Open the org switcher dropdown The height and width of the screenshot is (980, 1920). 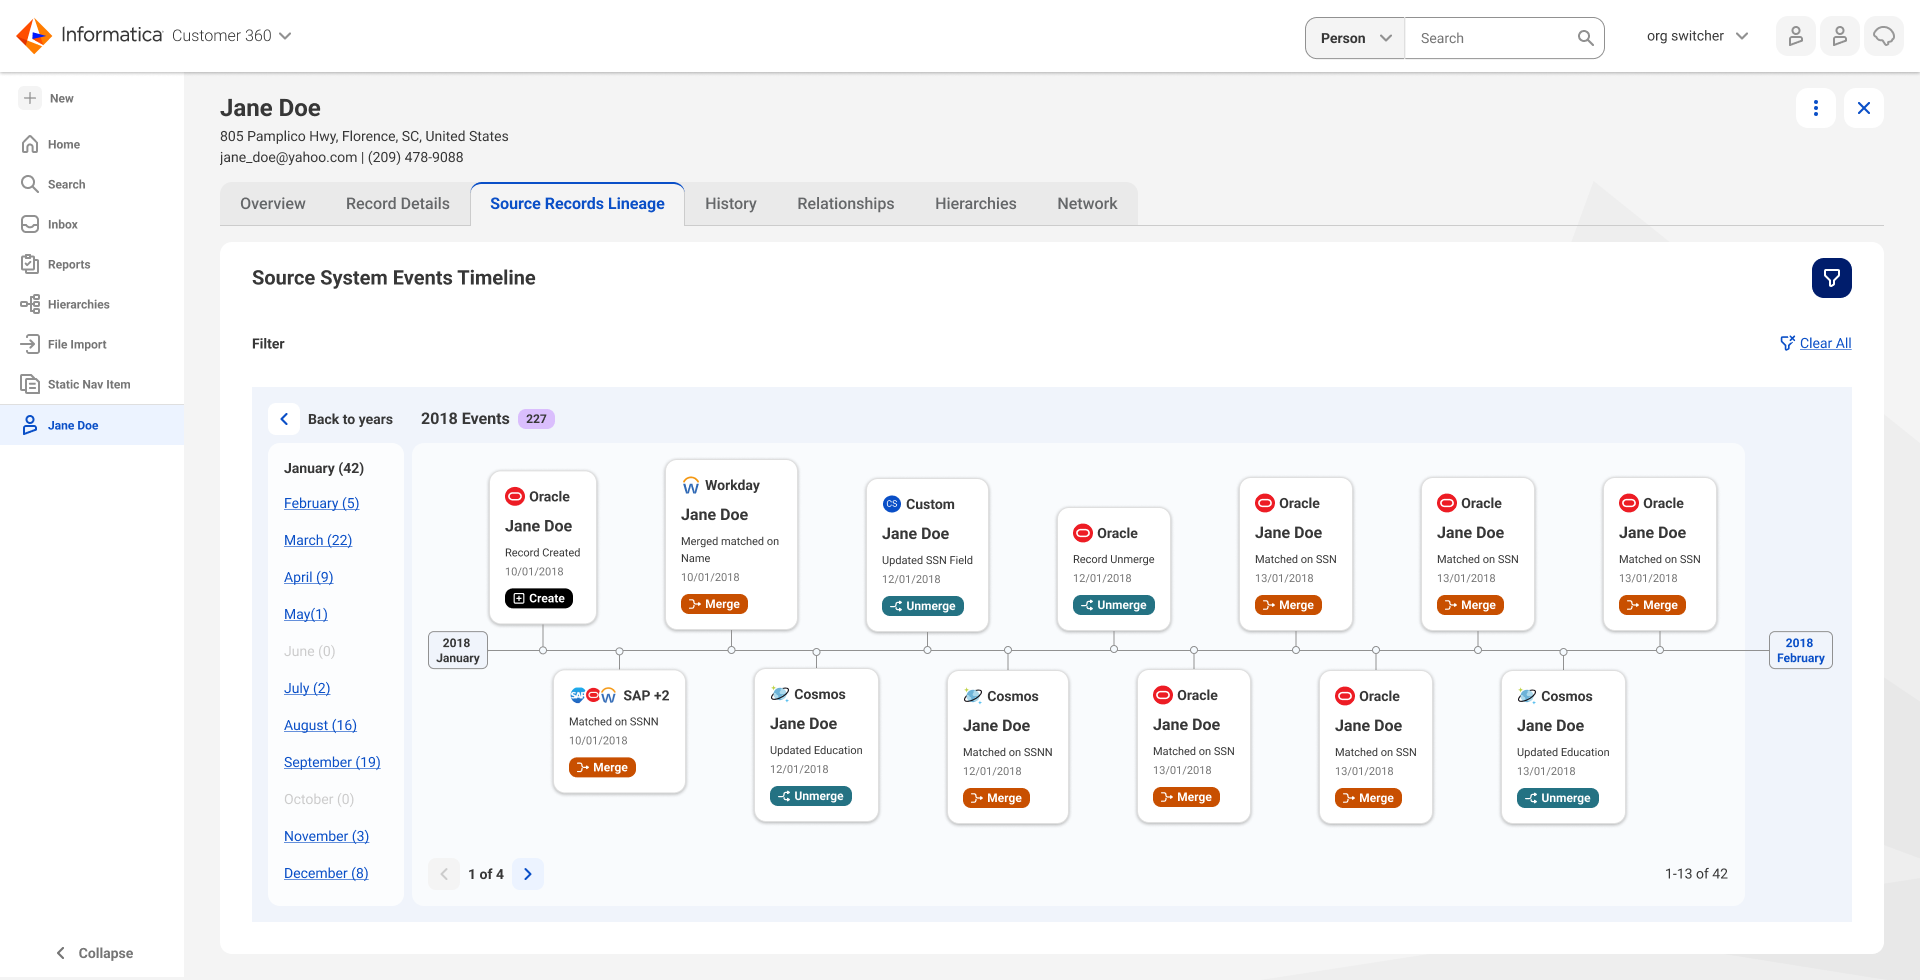tap(1698, 36)
